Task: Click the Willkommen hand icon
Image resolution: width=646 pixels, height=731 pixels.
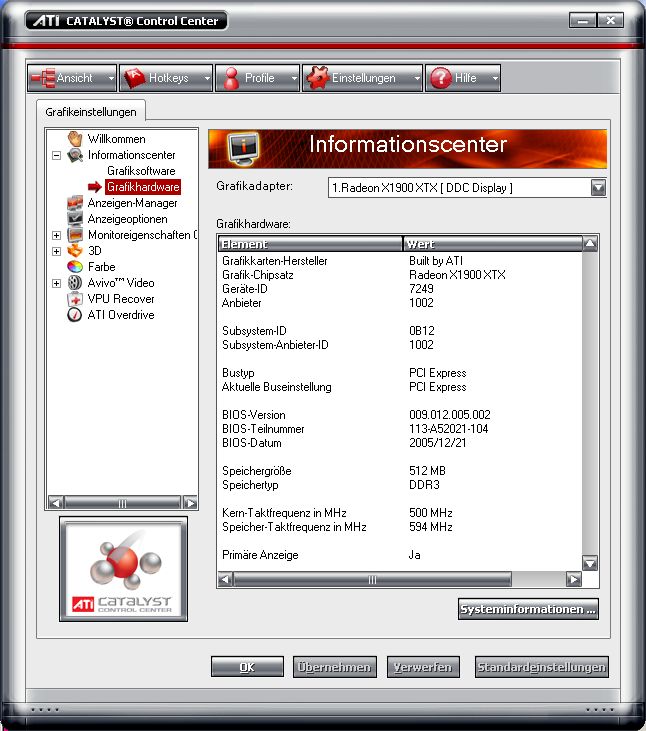Action: [x=75, y=138]
